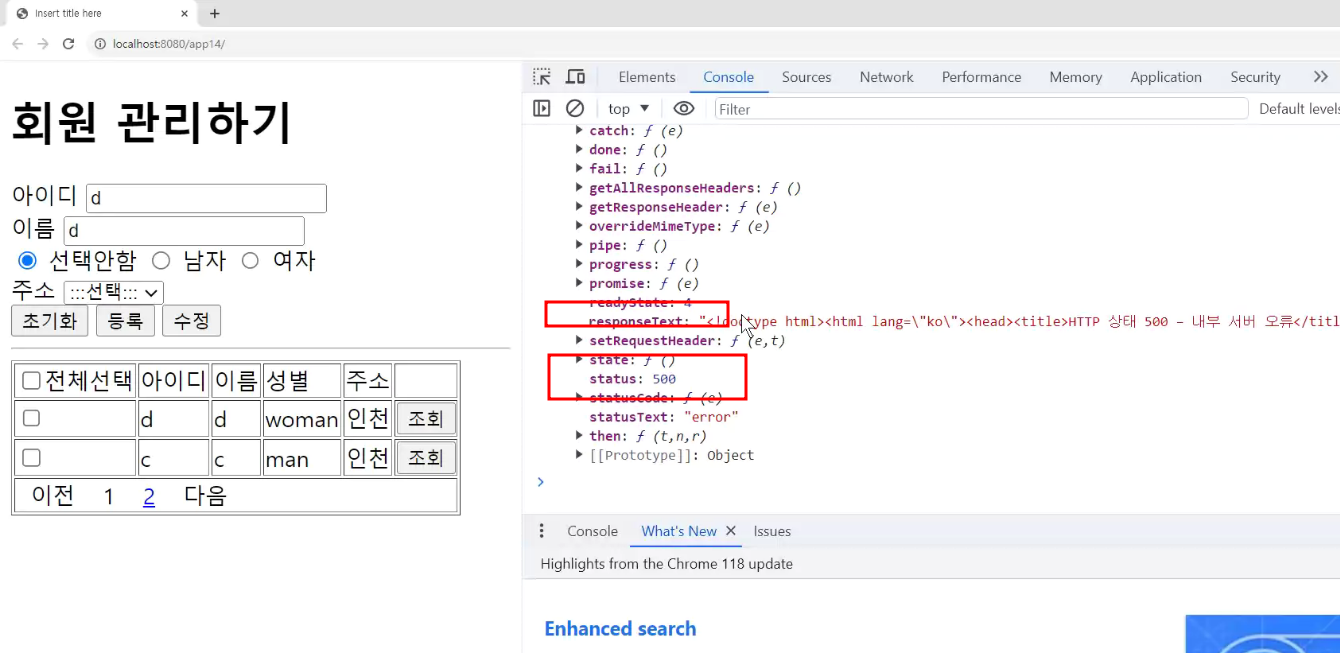1340x653 pixels.
Task: Click the 수정 button
Action: [x=191, y=321]
